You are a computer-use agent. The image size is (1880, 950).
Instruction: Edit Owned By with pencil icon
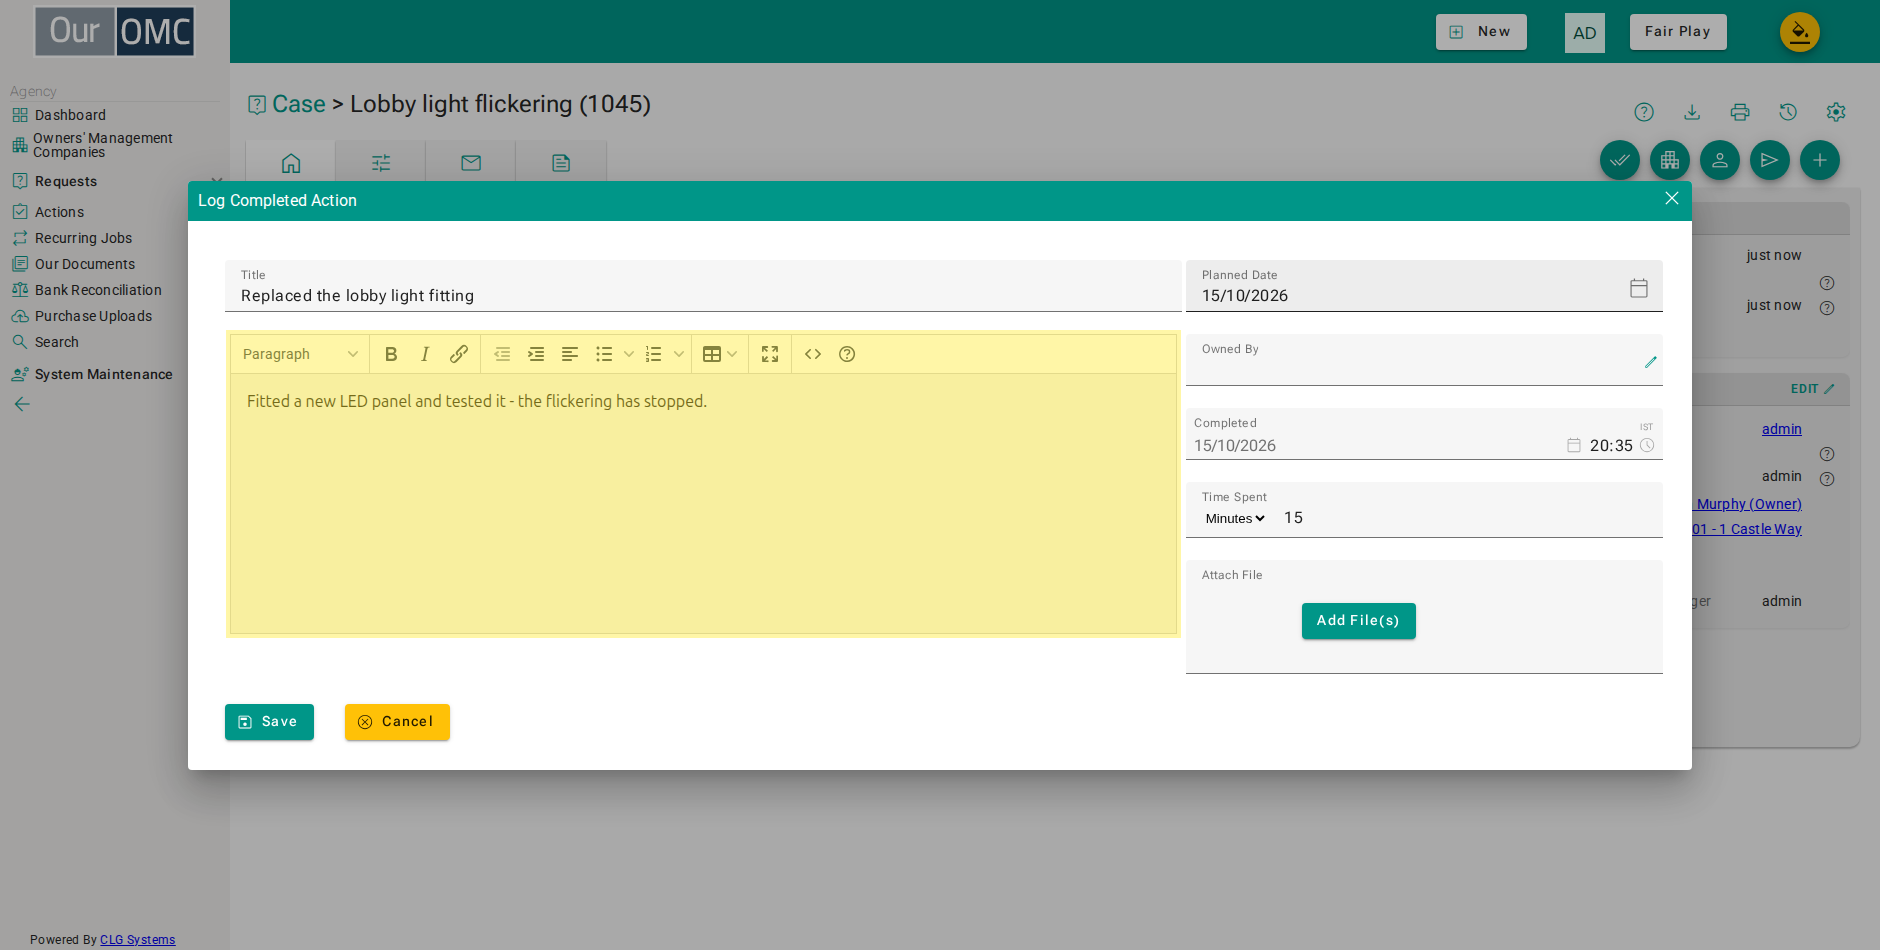point(1651,362)
